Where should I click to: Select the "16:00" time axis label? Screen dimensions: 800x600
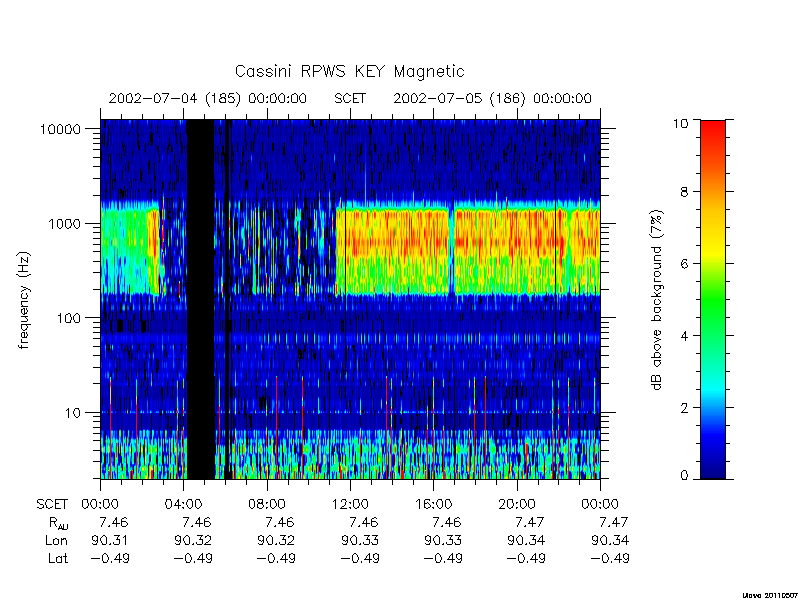click(x=433, y=505)
